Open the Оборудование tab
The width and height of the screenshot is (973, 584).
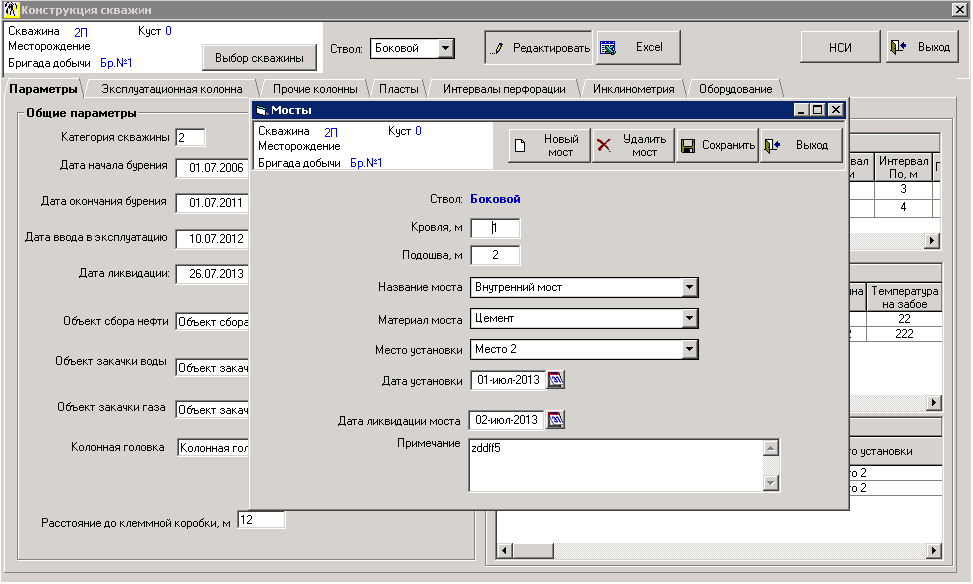pos(735,89)
